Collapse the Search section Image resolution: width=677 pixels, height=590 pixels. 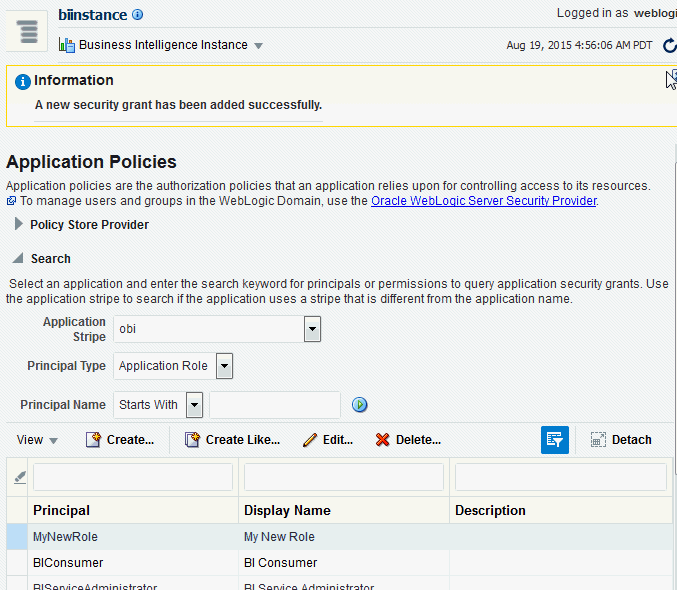18,258
